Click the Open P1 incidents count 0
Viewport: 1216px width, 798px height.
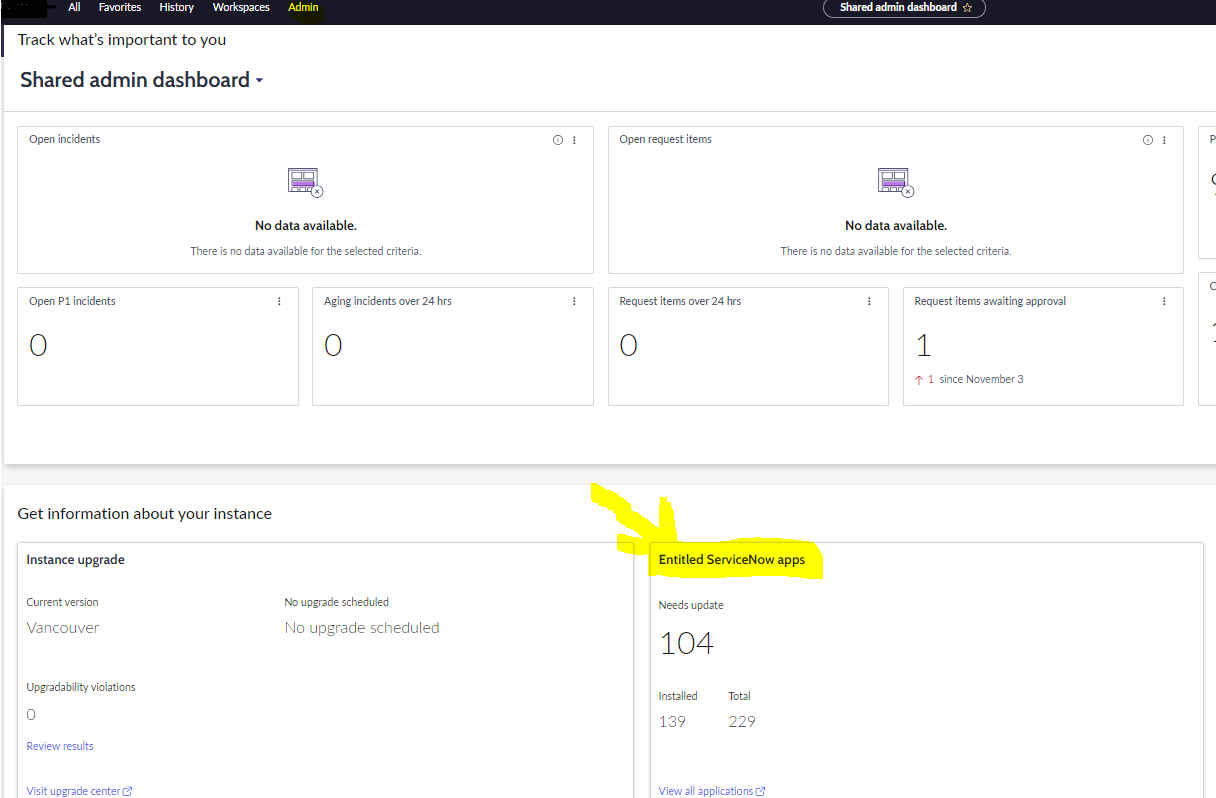coord(38,346)
